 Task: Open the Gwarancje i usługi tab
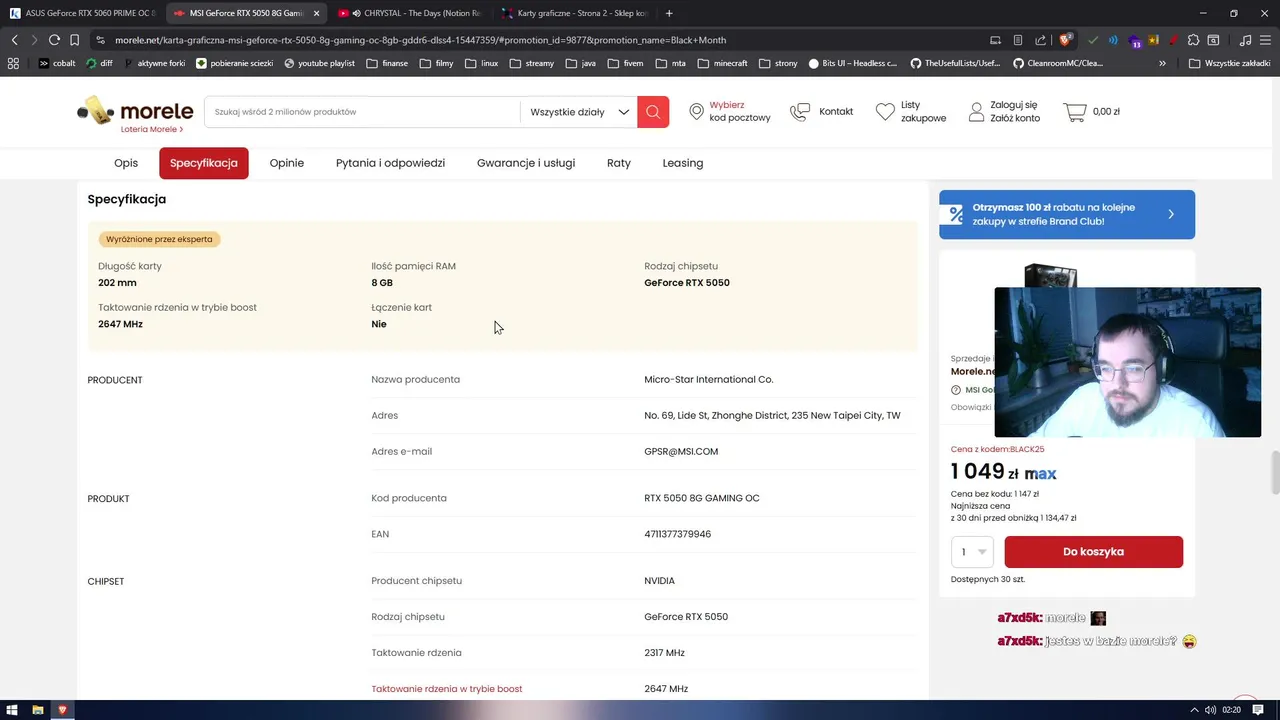coord(526,163)
